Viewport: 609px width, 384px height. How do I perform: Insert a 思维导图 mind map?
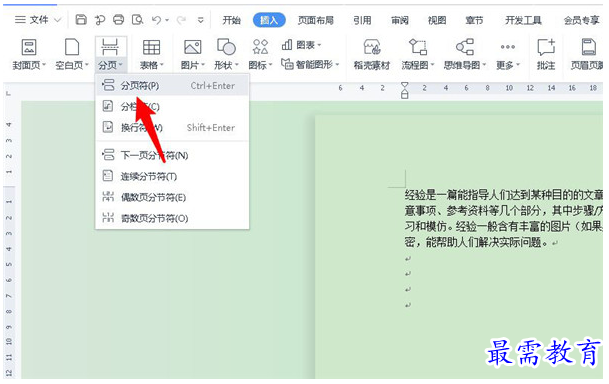pyautogui.click(x=465, y=54)
